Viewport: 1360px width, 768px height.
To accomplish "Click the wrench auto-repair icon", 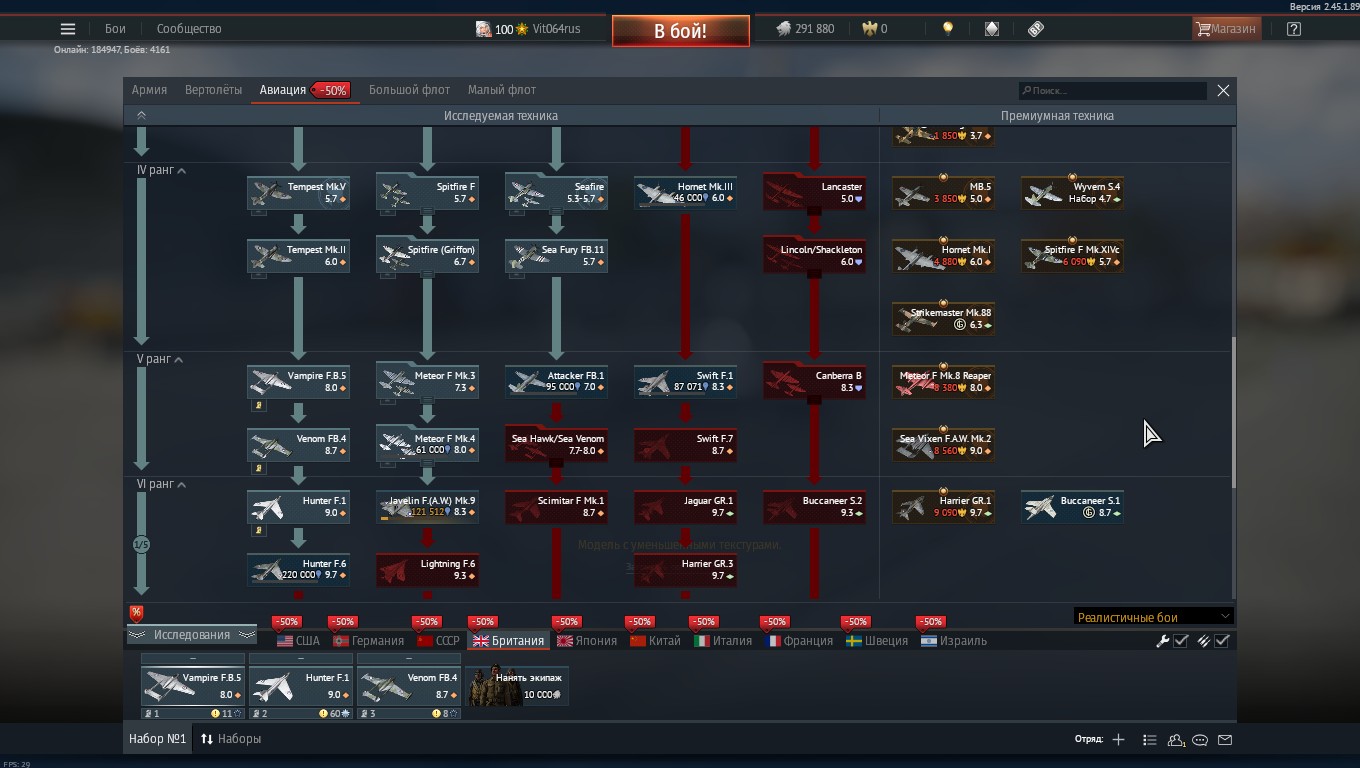I will pyautogui.click(x=1162, y=641).
